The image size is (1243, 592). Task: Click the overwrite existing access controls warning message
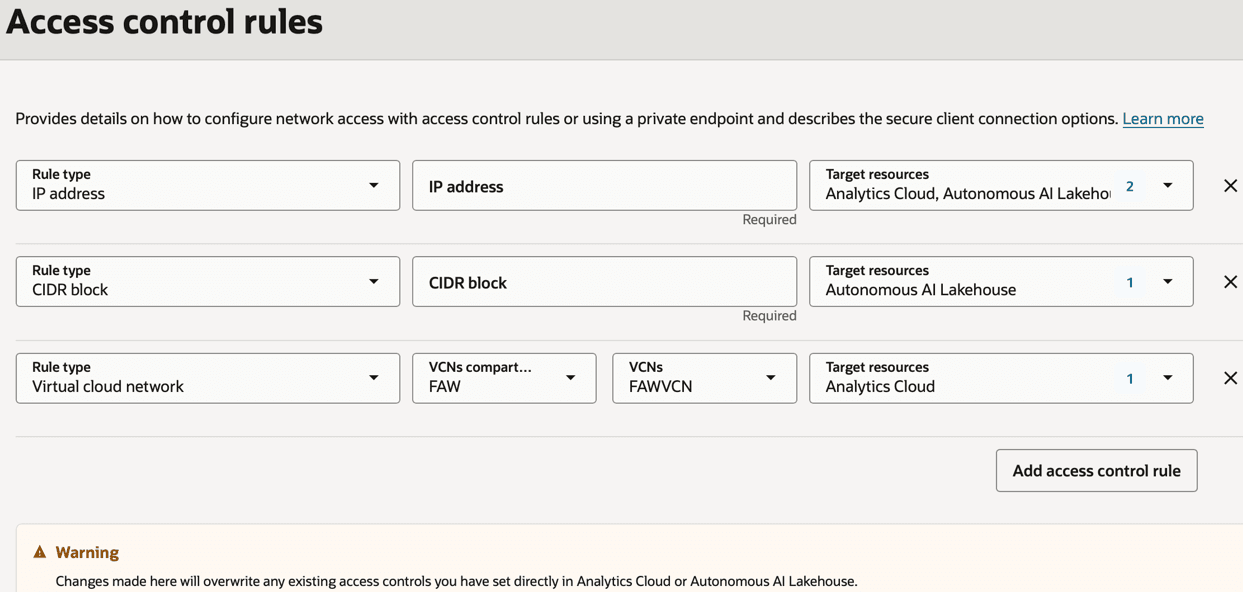(x=456, y=581)
